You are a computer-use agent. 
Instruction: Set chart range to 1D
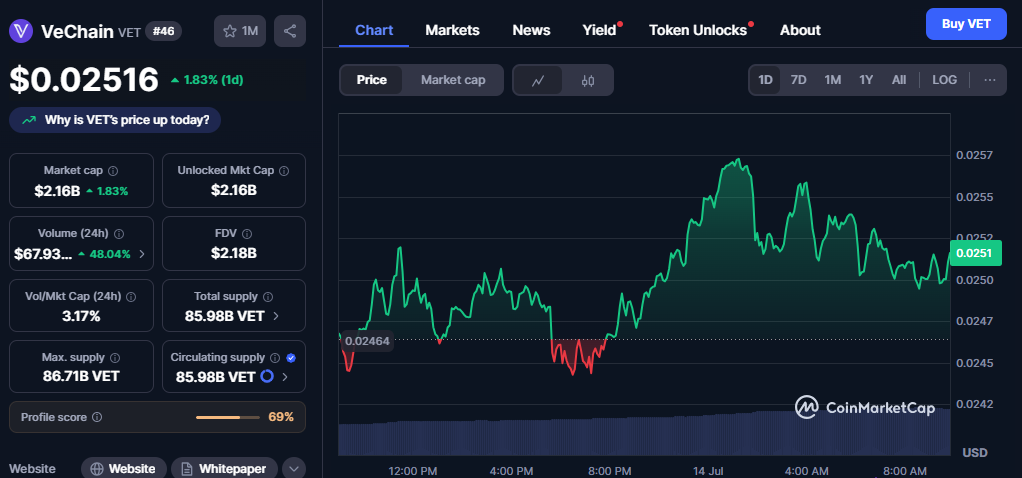click(x=765, y=80)
